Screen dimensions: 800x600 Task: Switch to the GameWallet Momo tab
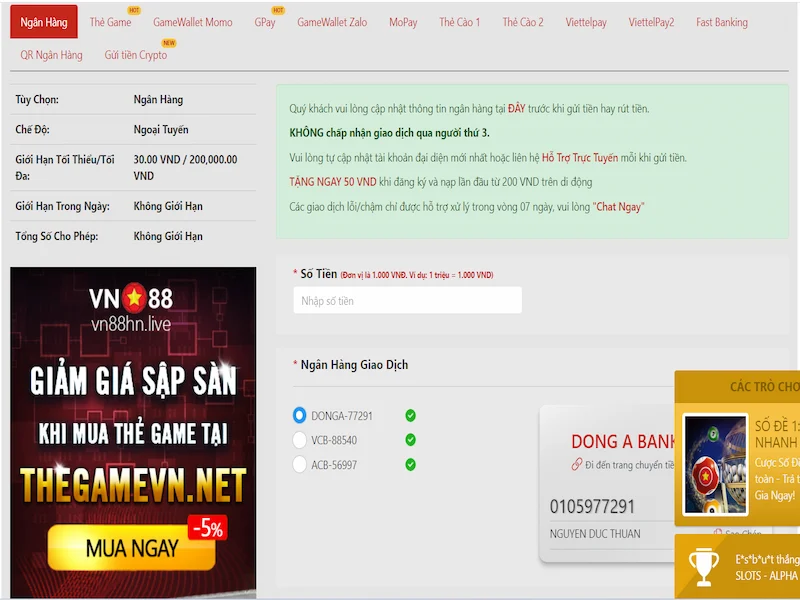(192, 22)
